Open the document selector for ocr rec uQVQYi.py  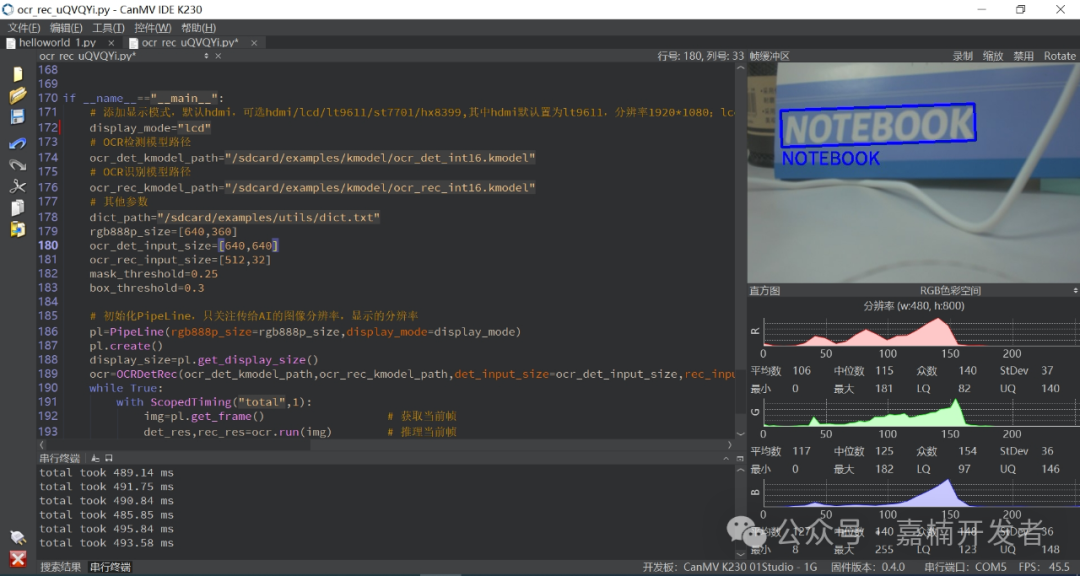pos(120,56)
